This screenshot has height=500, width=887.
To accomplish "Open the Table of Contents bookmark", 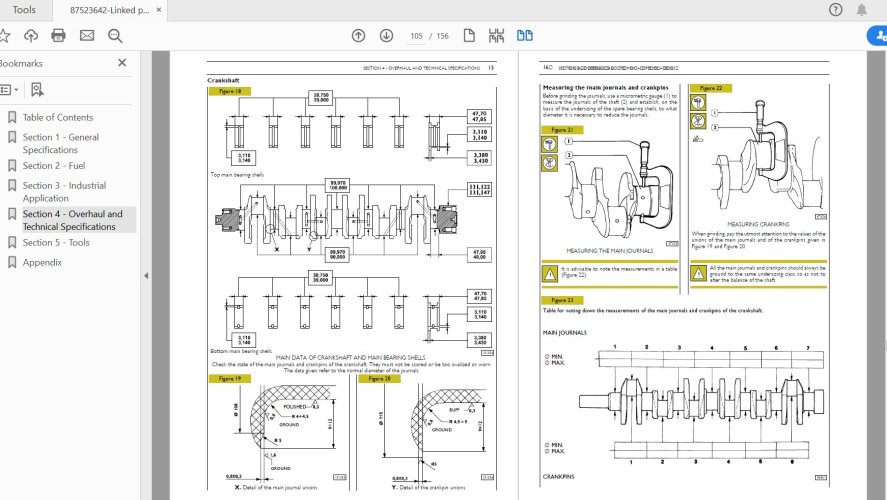I will pyautogui.click(x=58, y=117).
